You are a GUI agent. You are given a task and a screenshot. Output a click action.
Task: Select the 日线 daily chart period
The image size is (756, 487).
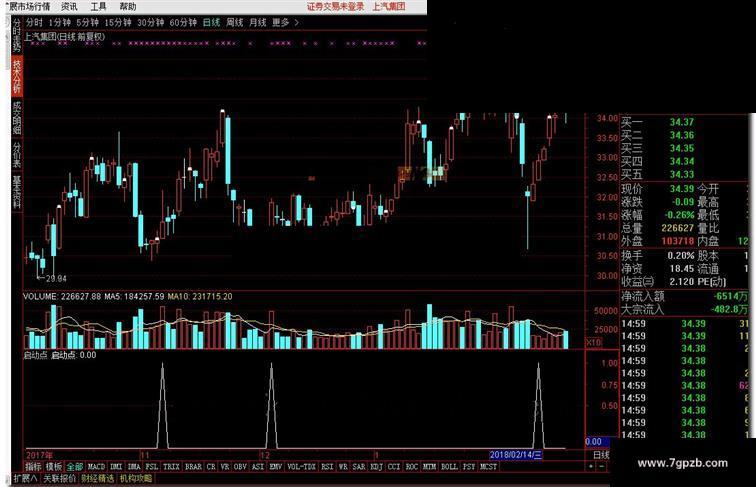211,22
